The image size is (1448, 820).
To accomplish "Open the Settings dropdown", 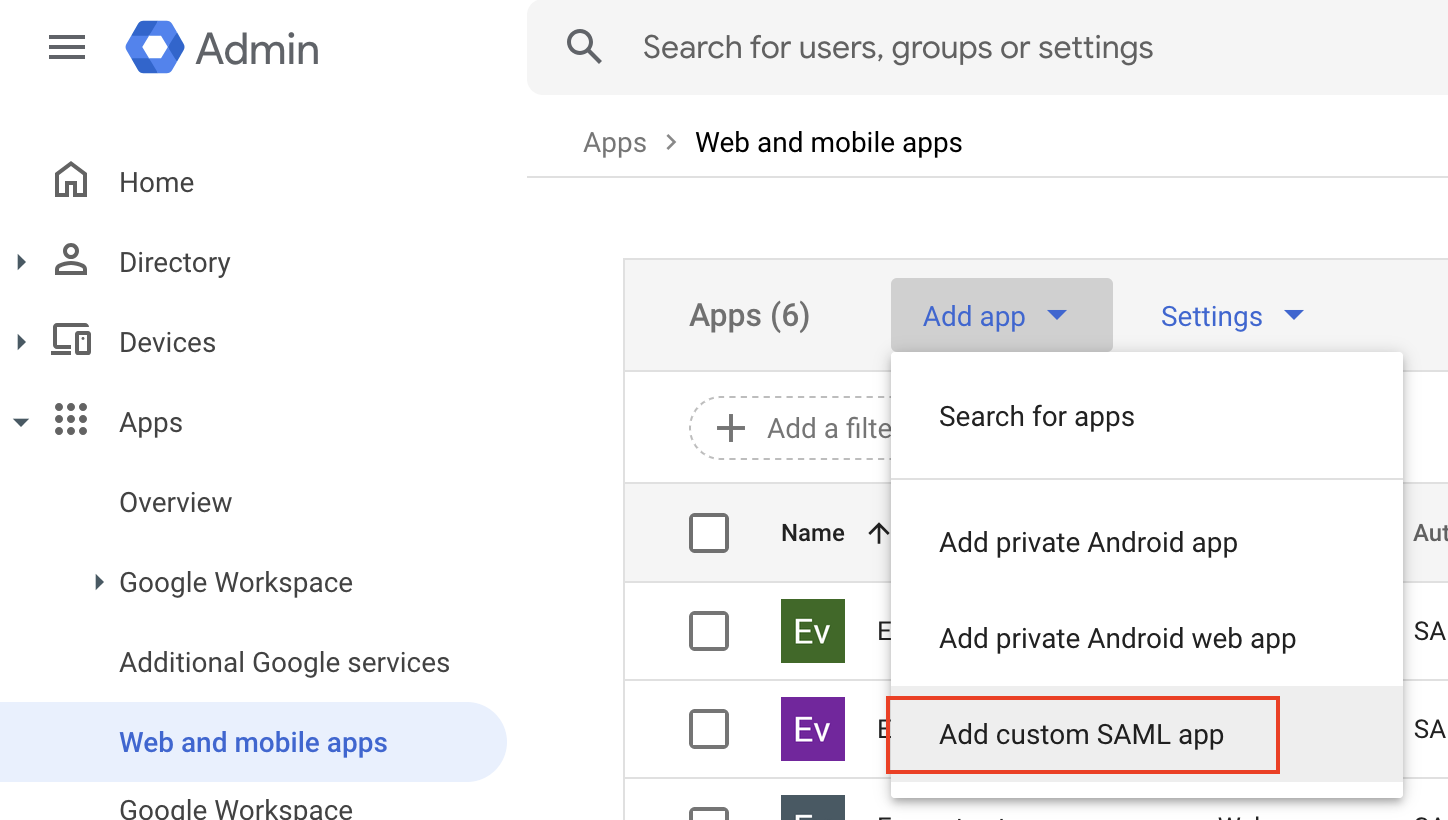I will (1232, 316).
